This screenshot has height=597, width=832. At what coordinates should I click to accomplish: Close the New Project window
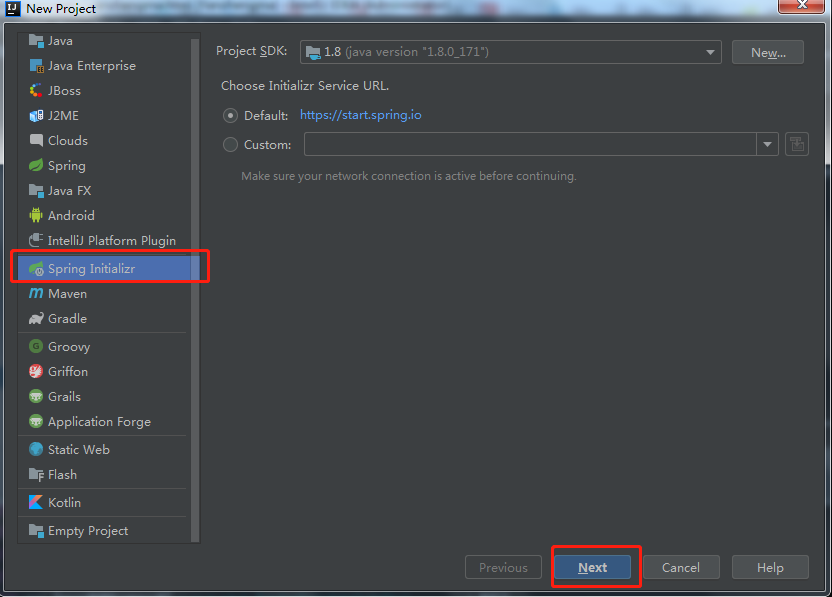802,5
